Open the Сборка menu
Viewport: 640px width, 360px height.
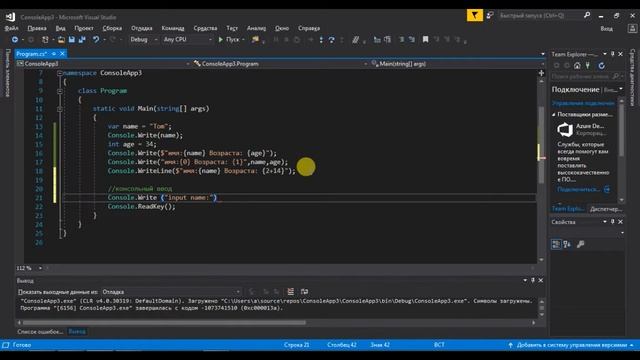click(112, 28)
